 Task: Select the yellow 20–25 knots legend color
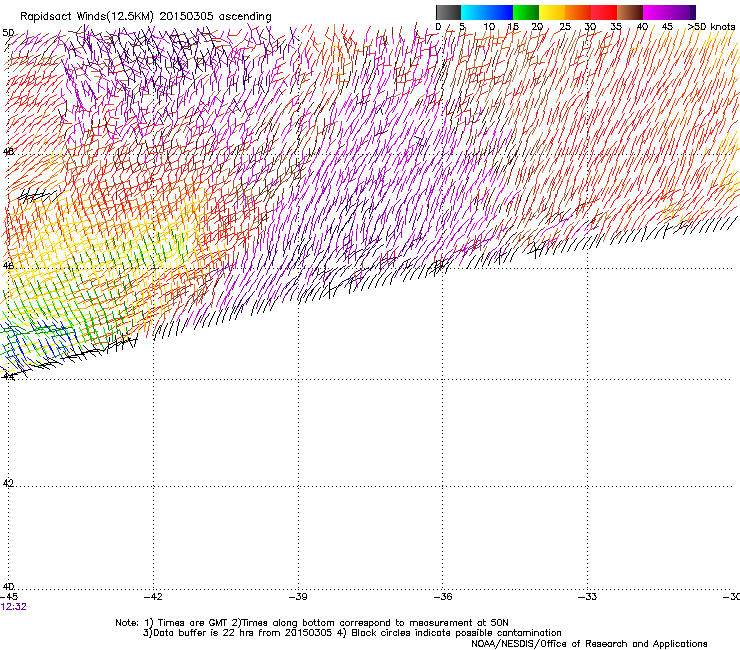tap(552, 12)
